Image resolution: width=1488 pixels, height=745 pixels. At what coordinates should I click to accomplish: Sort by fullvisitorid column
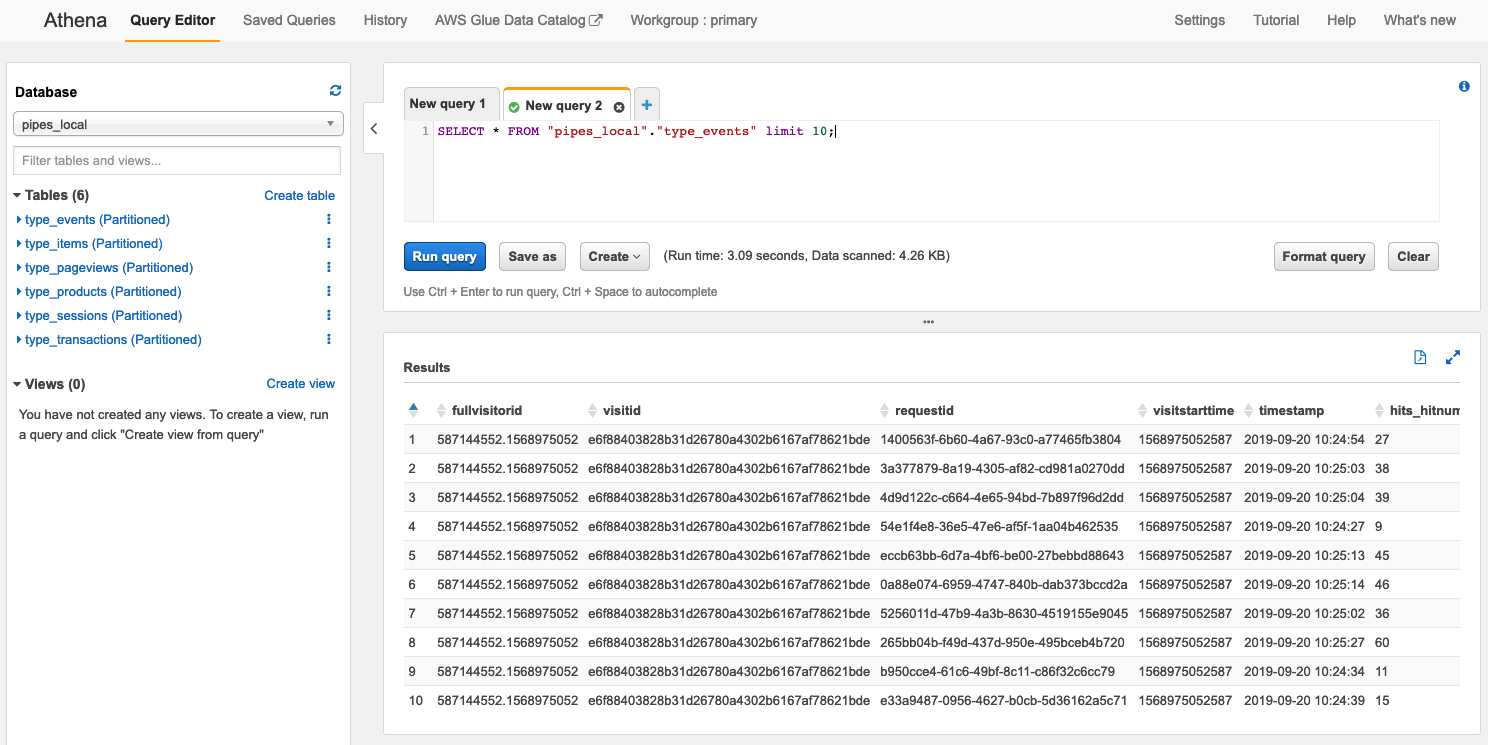tap(442, 411)
